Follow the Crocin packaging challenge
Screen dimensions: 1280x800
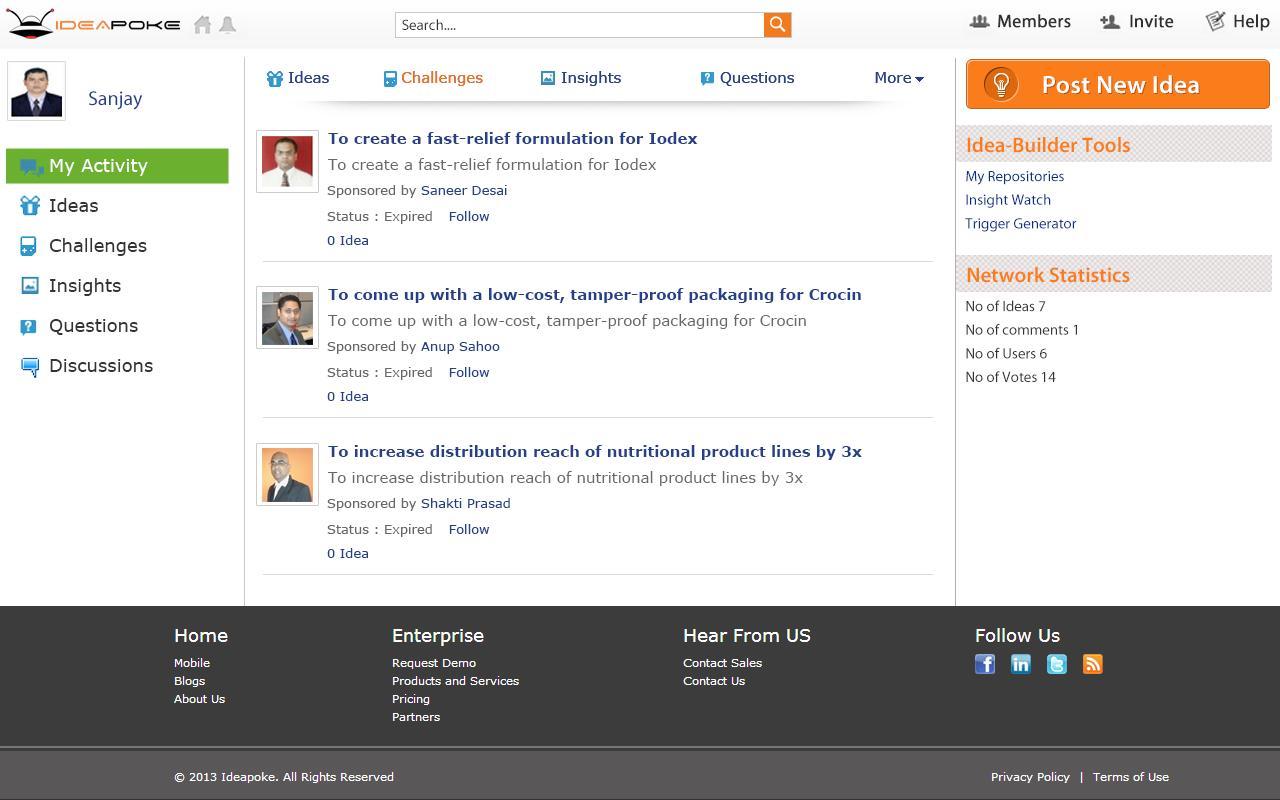point(469,372)
